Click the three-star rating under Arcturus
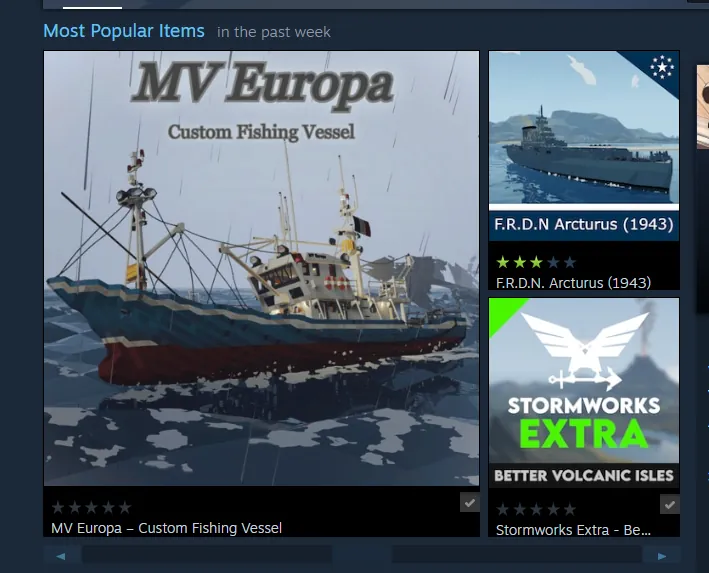The width and height of the screenshot is (709, 573). point(536,262)
